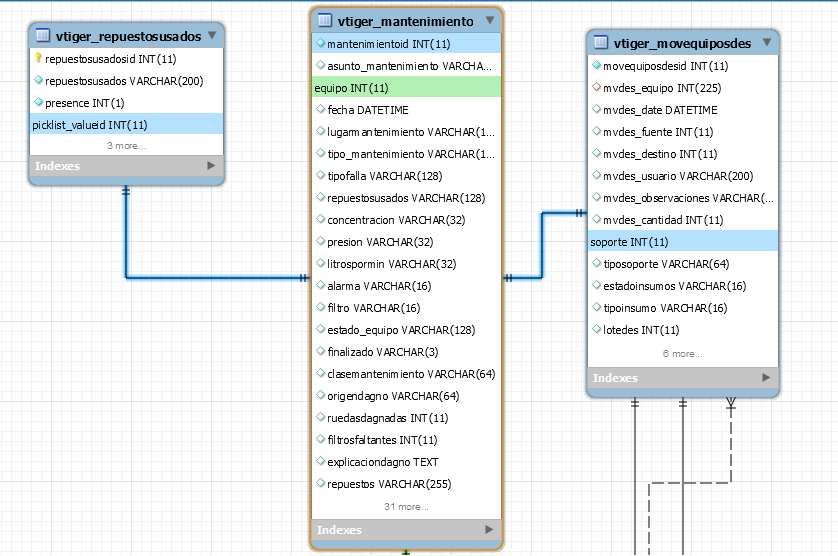Click the diamond icon beside mvdes_fuente INT(11)
838x556 pixels.
[596, 131]
